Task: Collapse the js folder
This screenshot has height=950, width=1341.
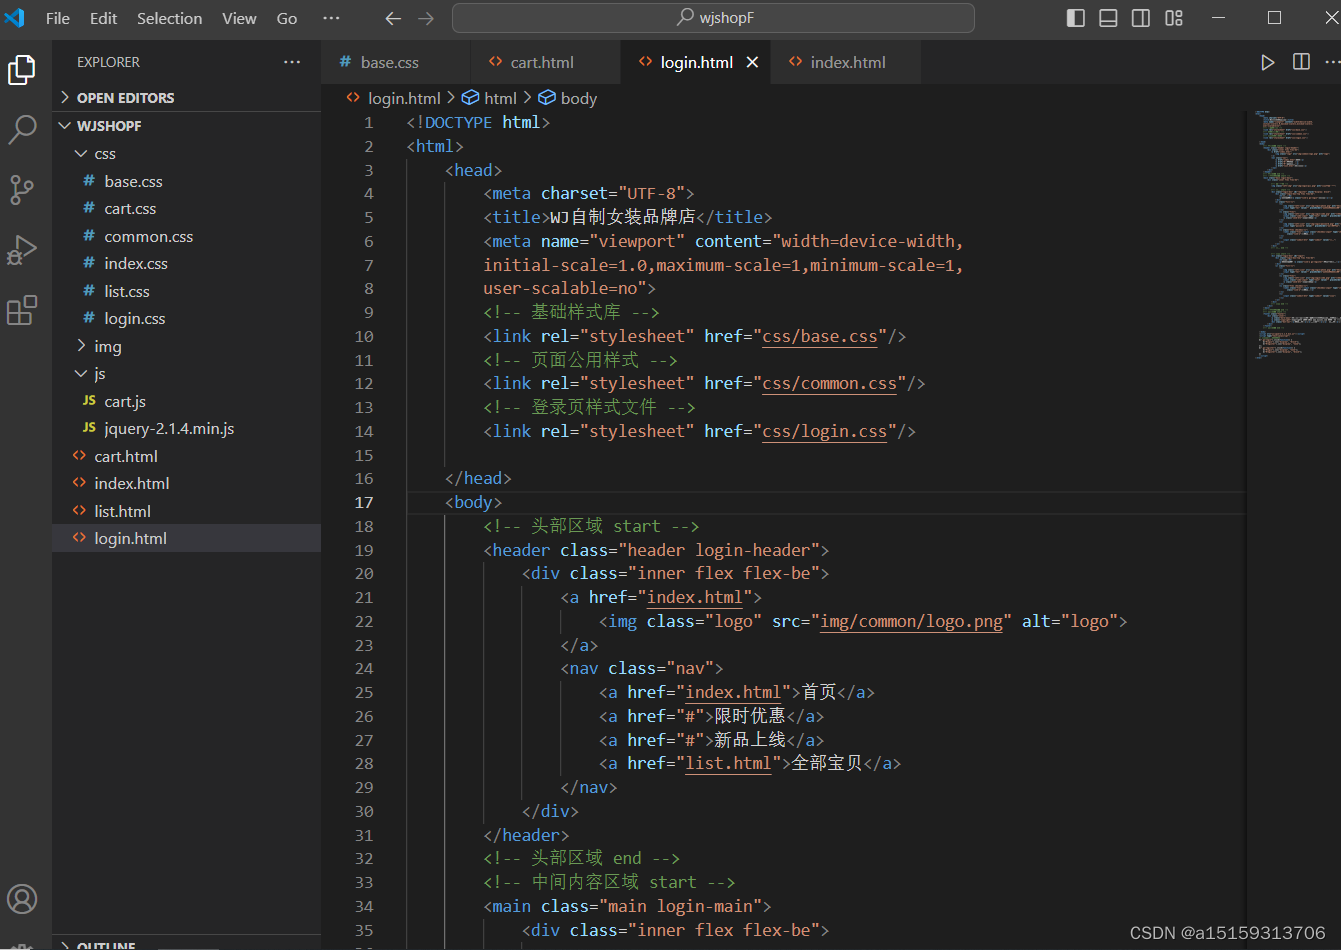Action: tap(186, 373)
